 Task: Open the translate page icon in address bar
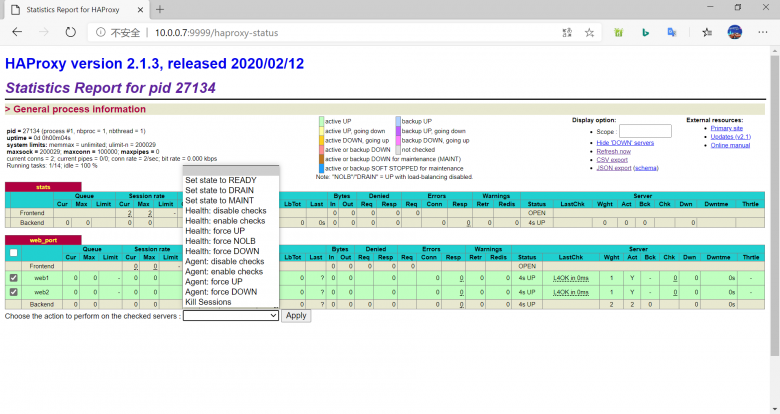coord(567,32)
